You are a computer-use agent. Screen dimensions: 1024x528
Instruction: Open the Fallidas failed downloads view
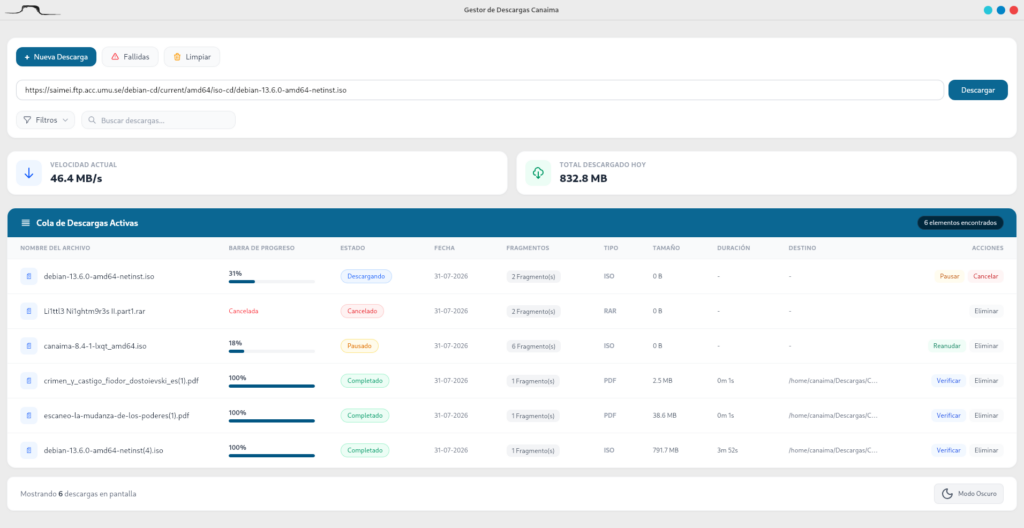(x=130, y=57)
